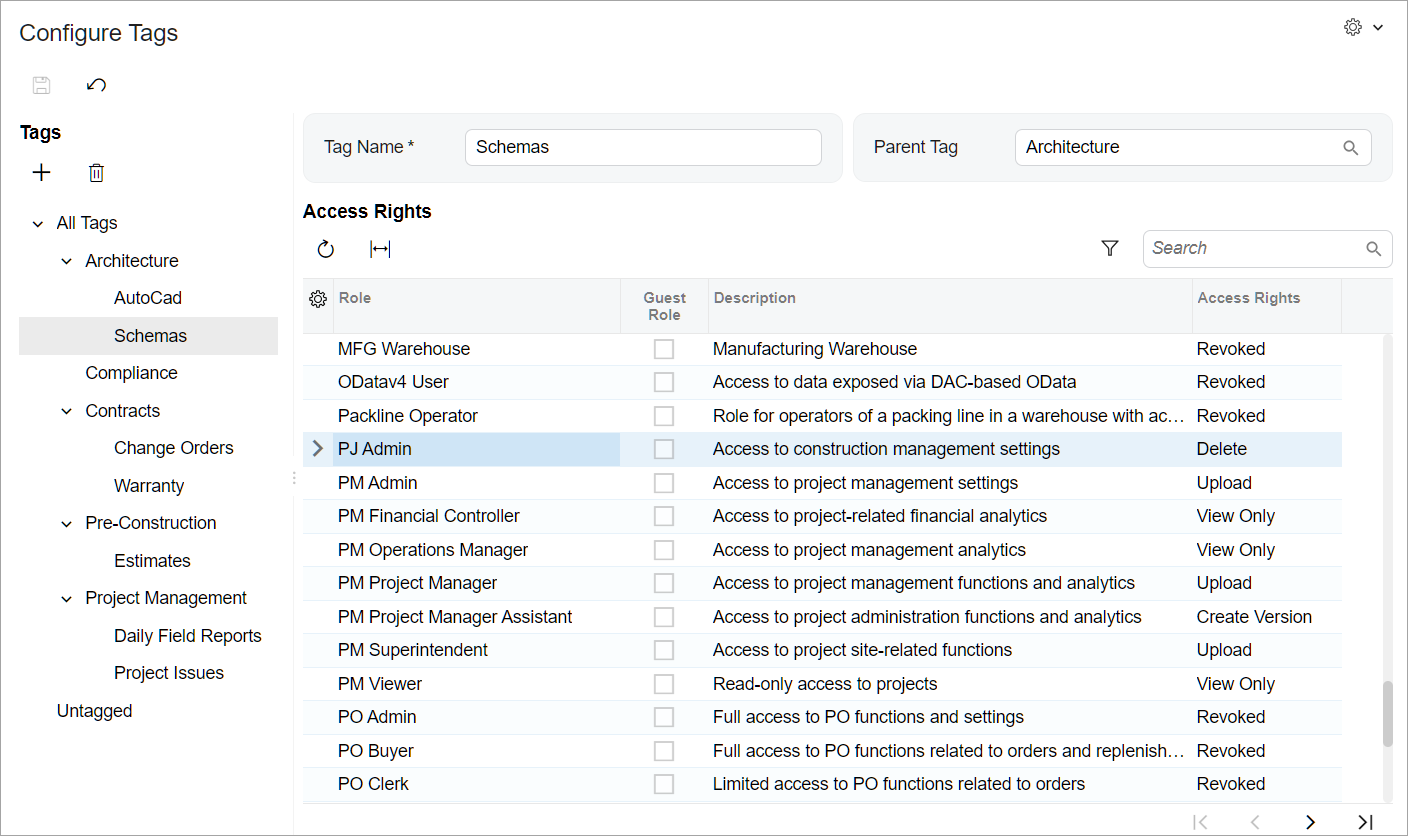Open grid column configuration gear

pos(318,299)
